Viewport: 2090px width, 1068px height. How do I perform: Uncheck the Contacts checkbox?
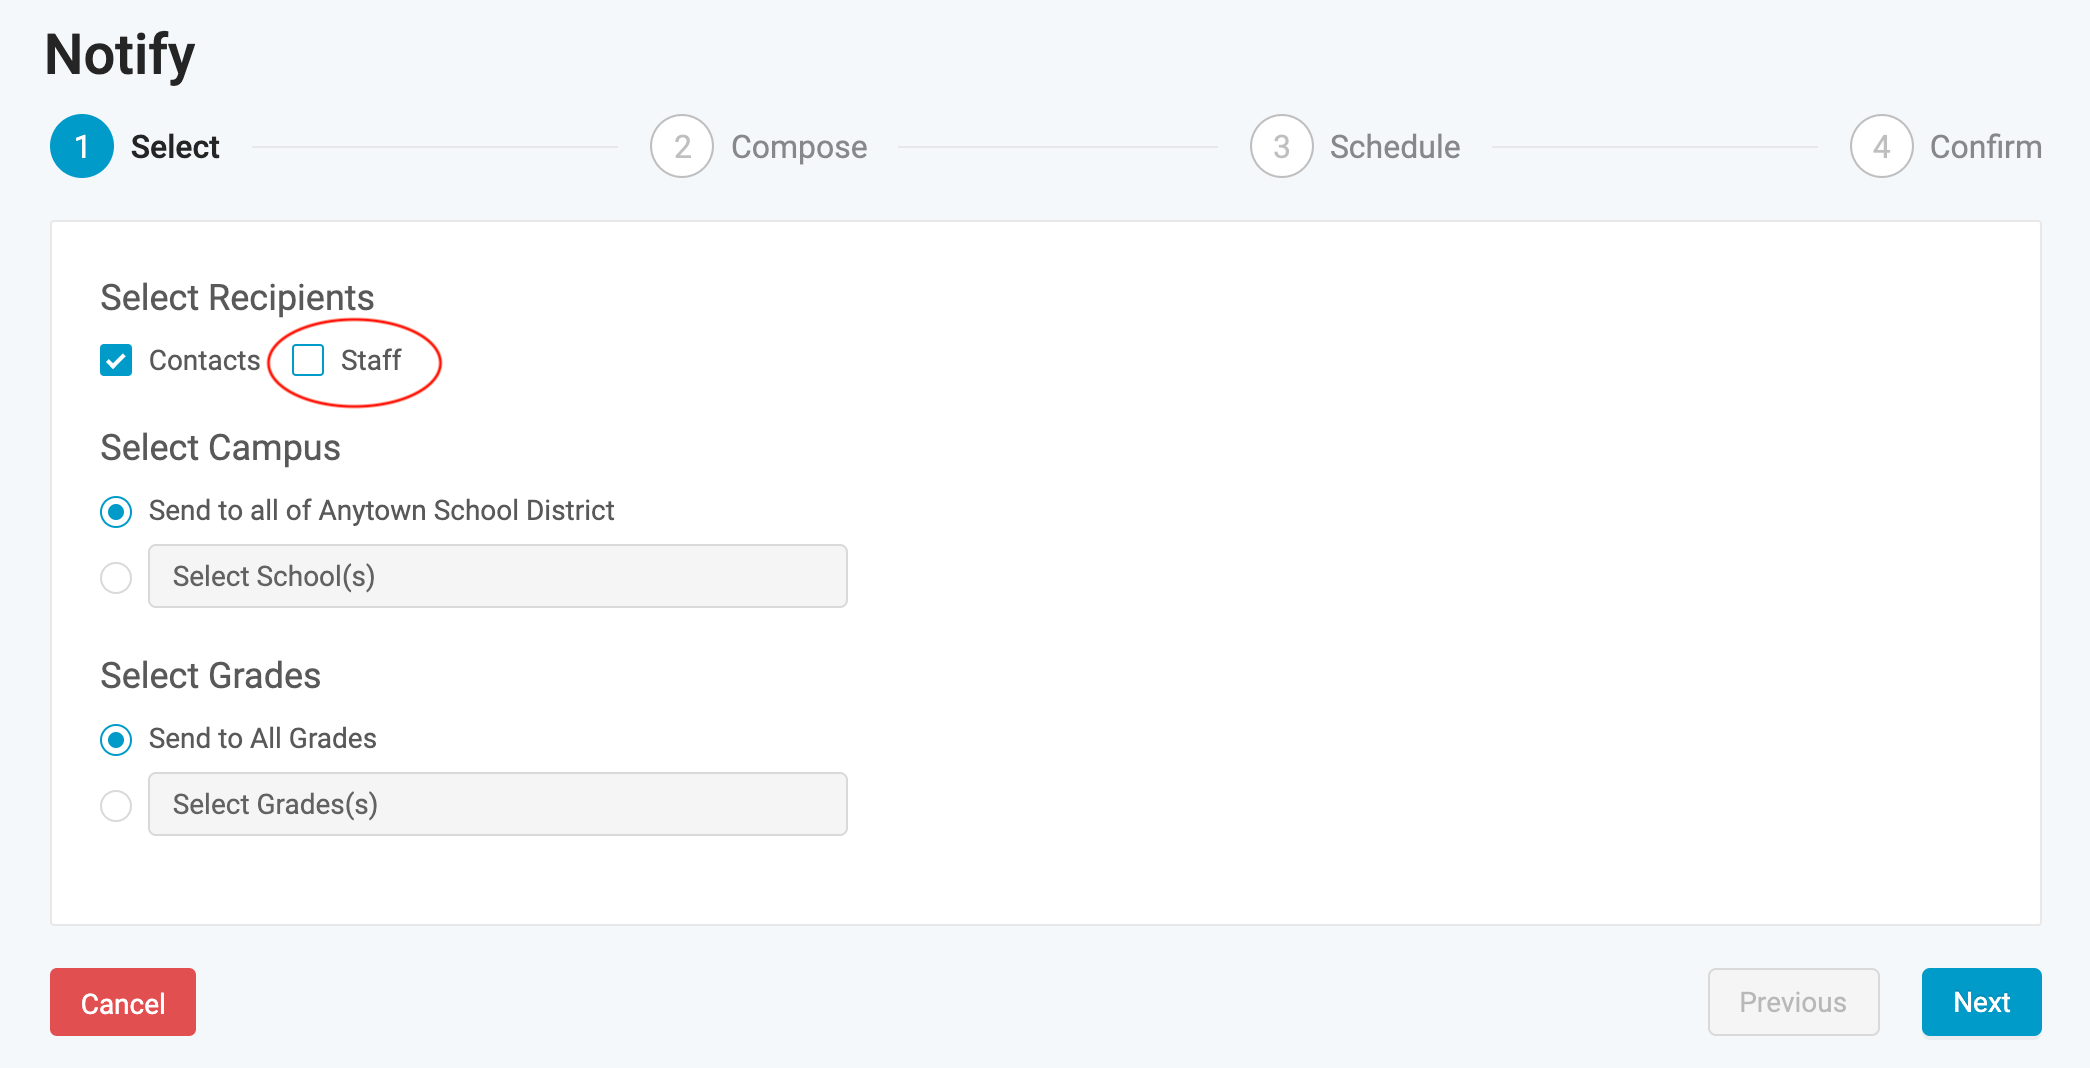pyautogui.click(x=116, y=360)
